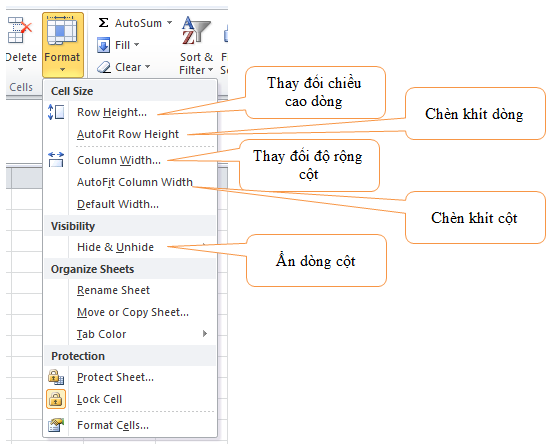Screen dimensions: 556x445
Task: Choose AutoFit Row Height
Action: pyautogui.click(x=128, y=134)
